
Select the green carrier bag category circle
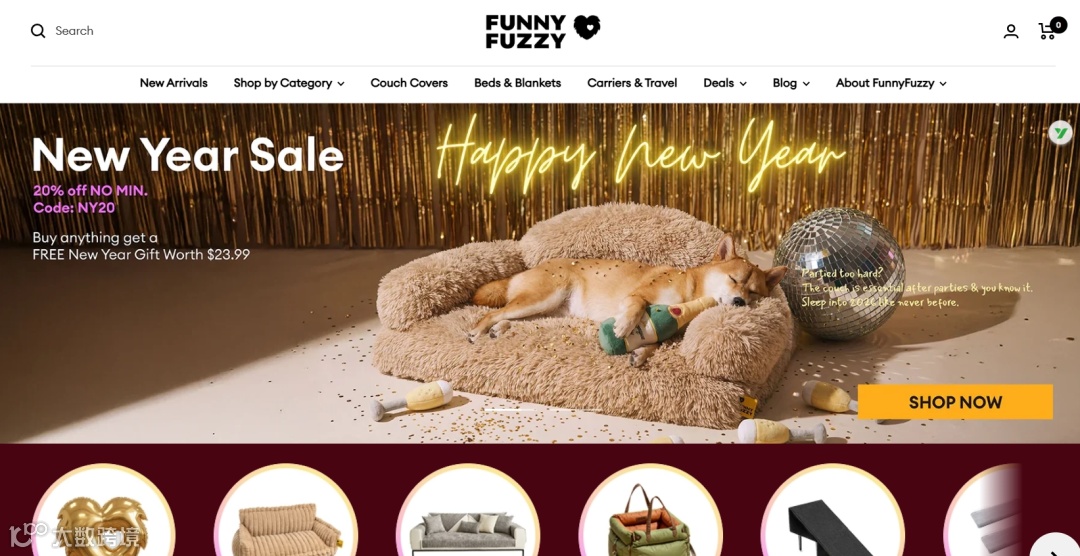coord(650,511)
